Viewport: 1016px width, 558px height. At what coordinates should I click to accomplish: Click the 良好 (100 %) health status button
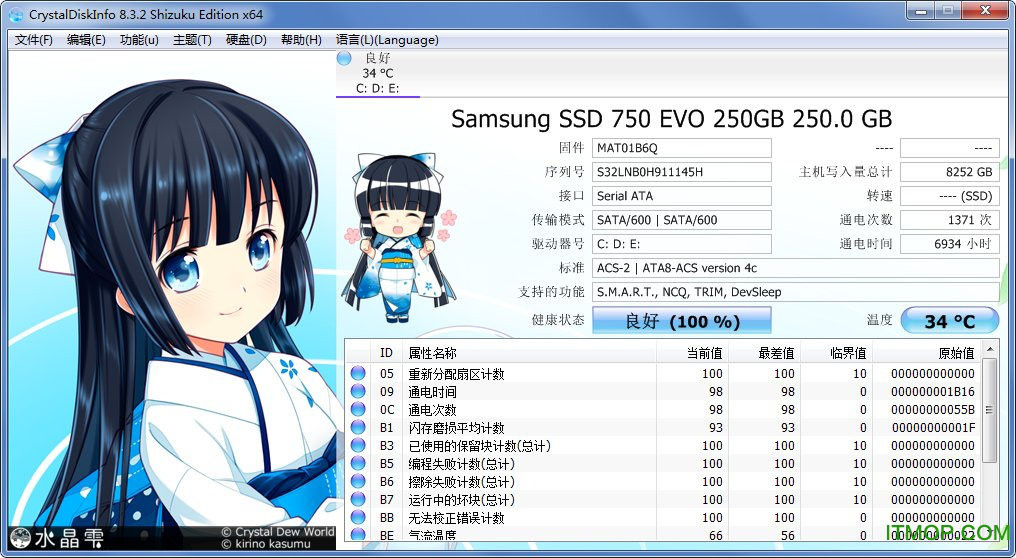682,321
